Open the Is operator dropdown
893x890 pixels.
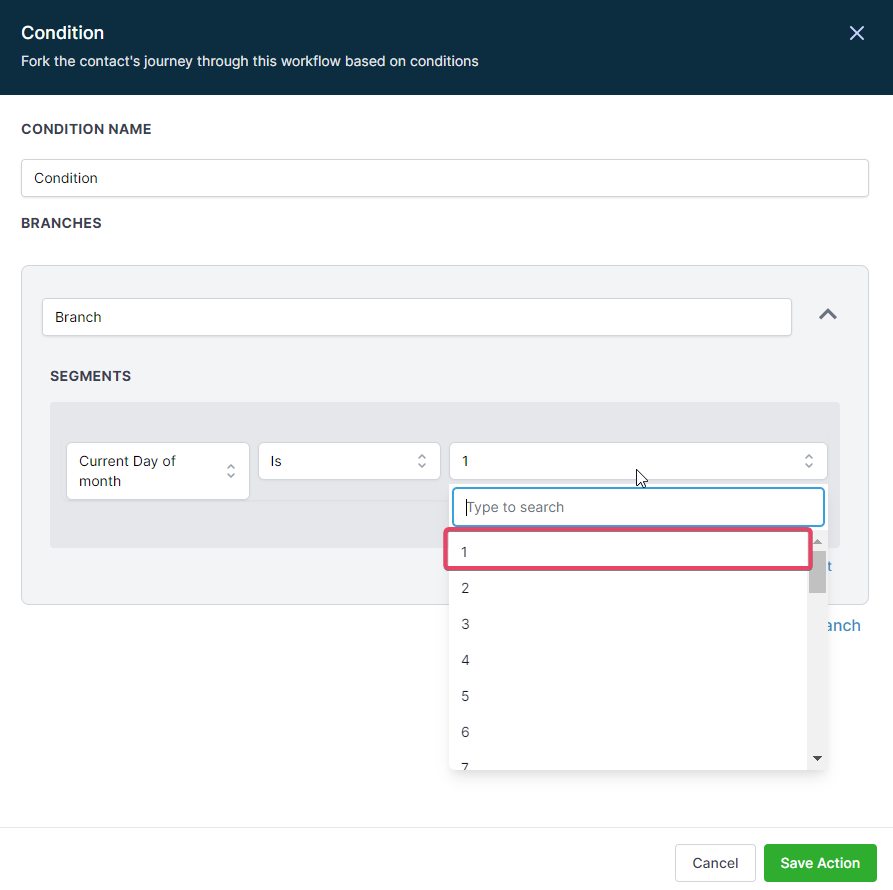349,461
